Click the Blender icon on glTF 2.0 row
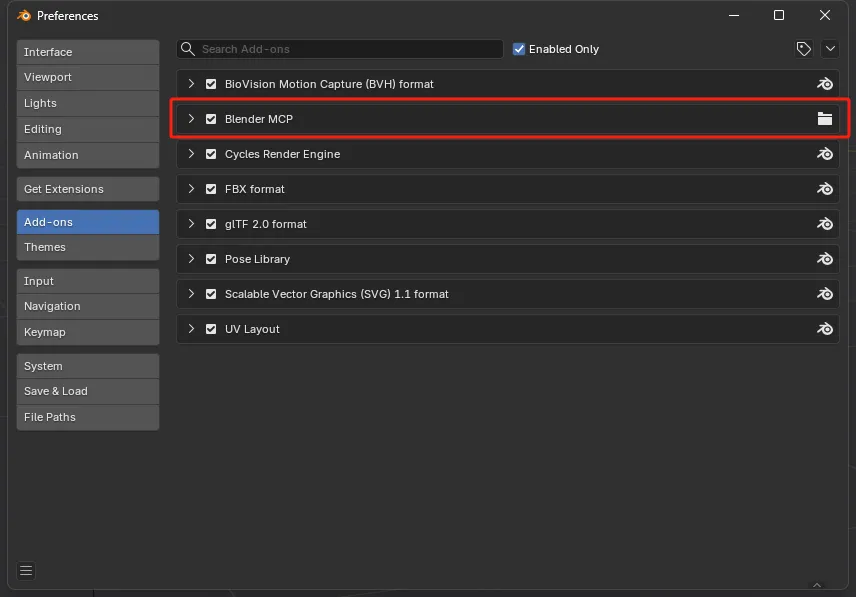Screen dimensions: 856x597 pos(825,224)
